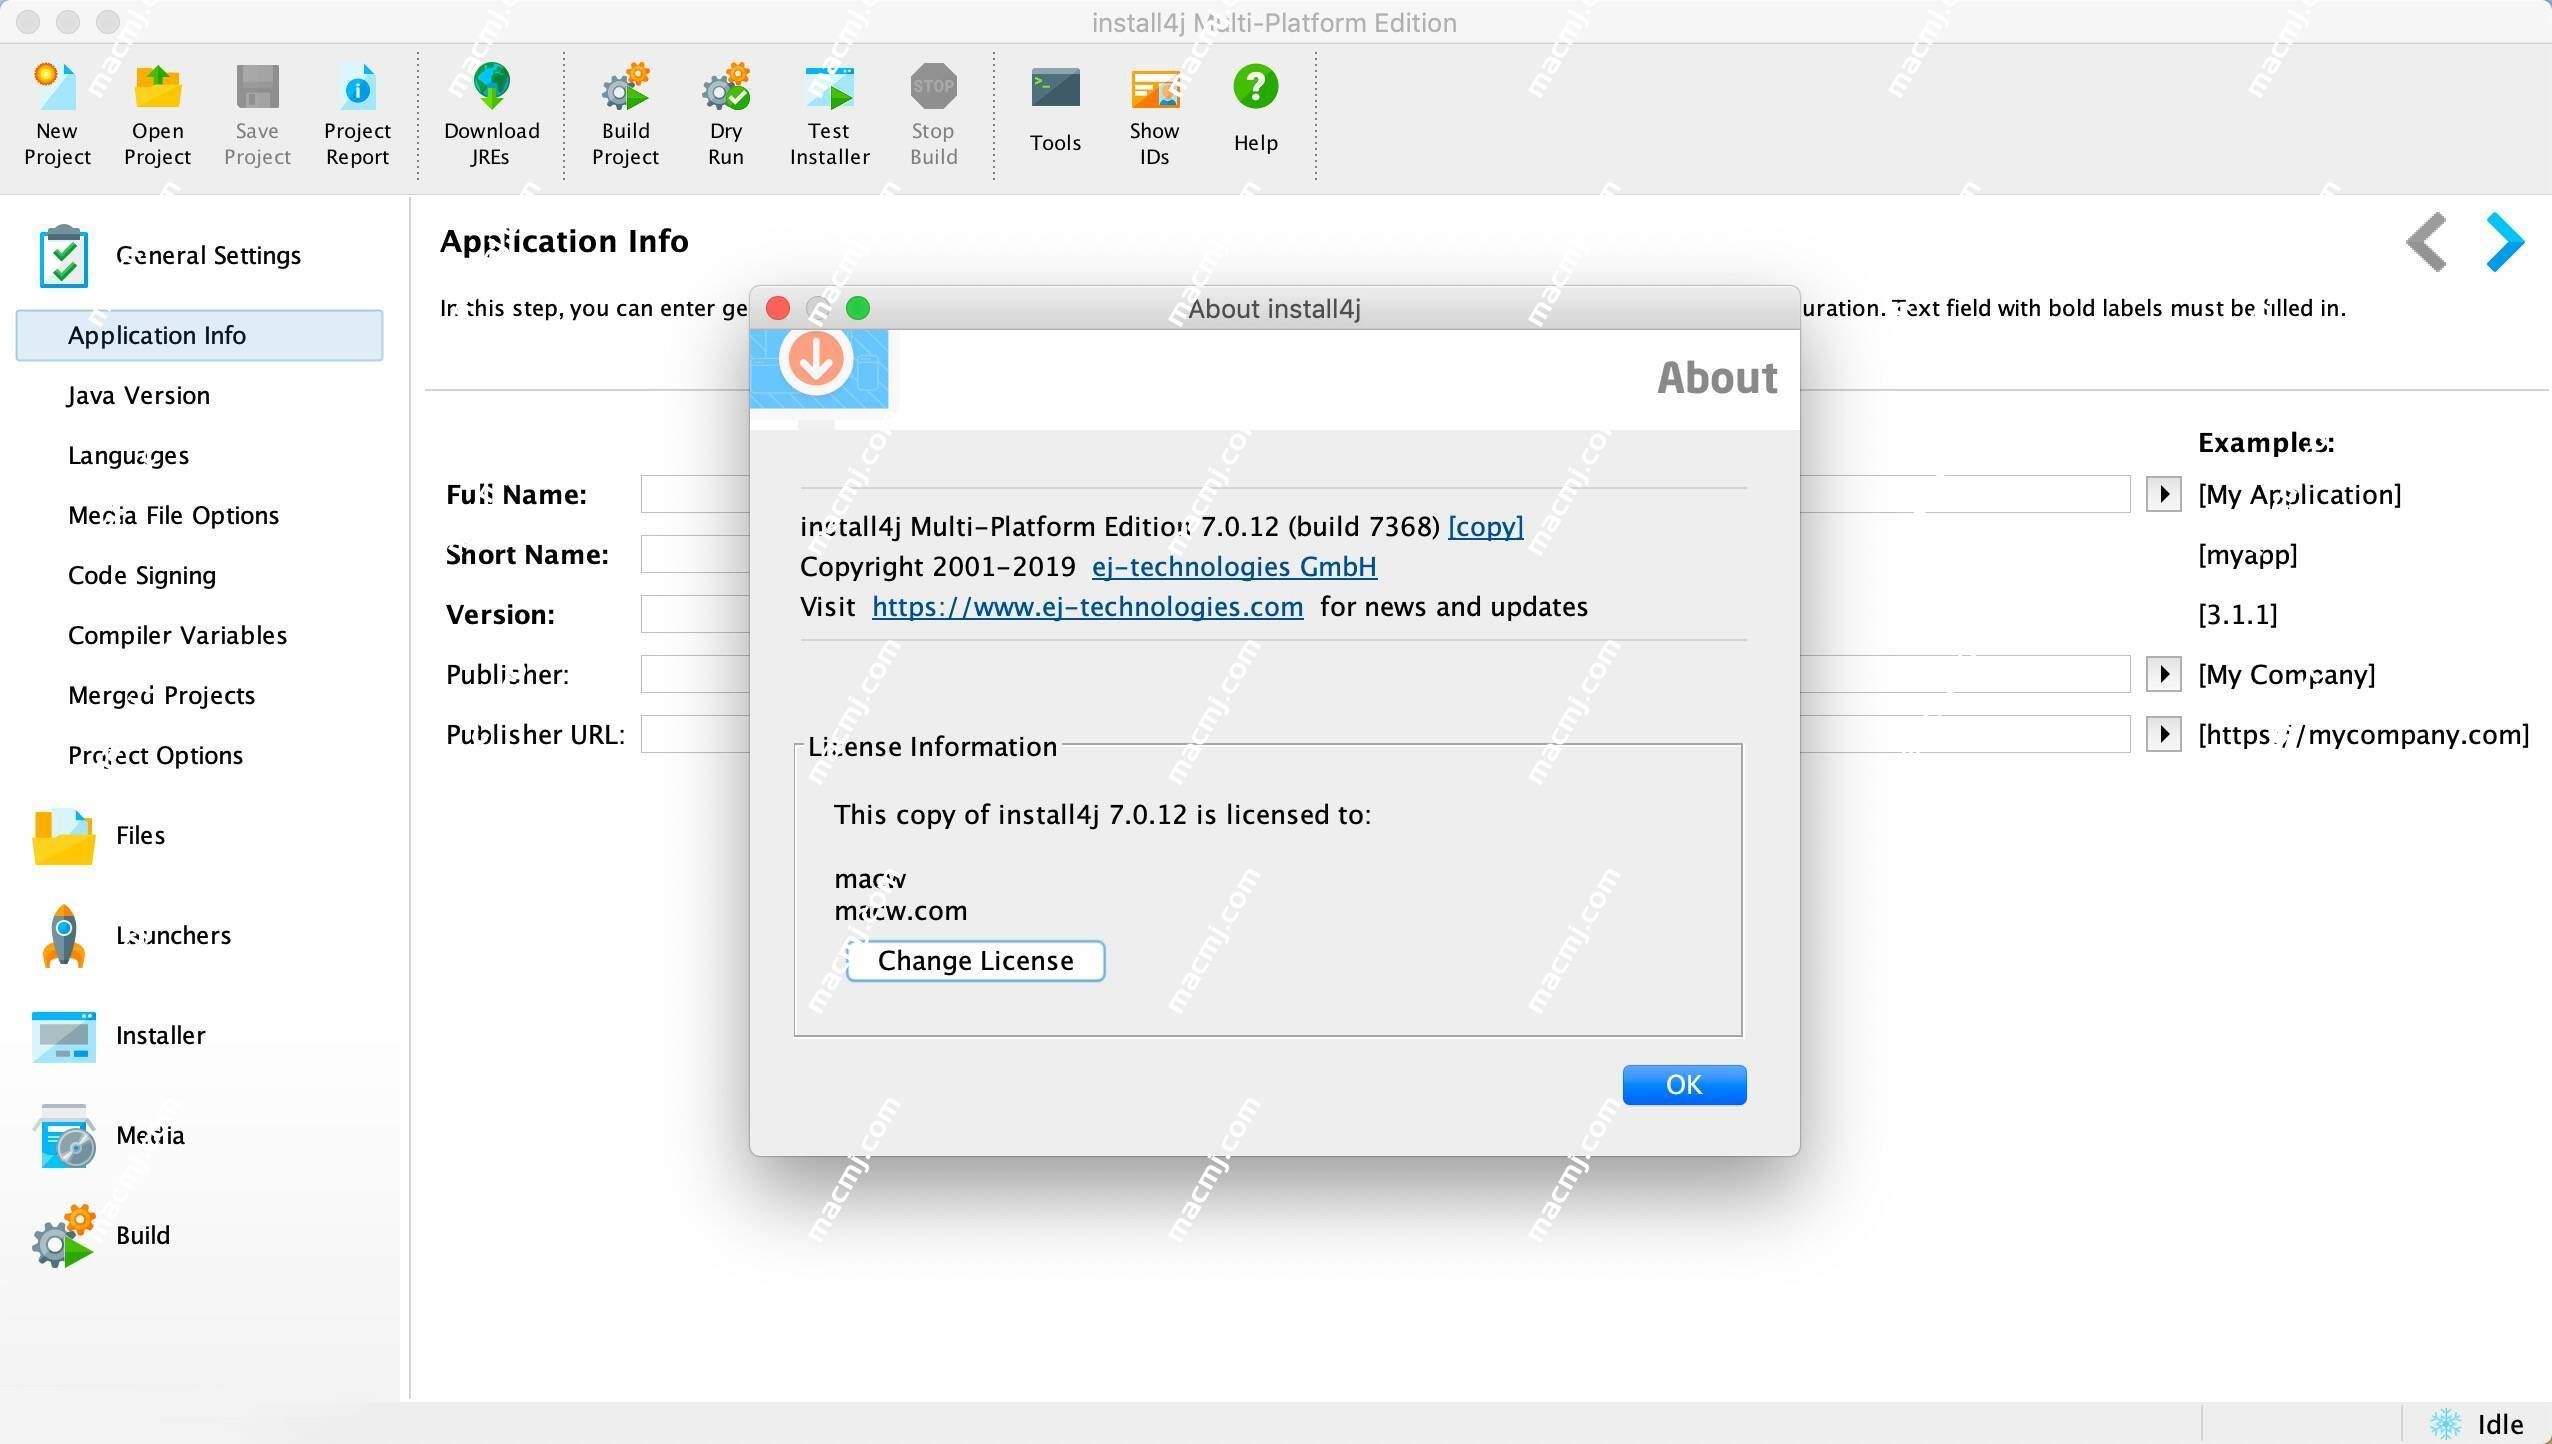
Task: Visit https://www.ej-technologies.com link
Action: pos(1087,606)
